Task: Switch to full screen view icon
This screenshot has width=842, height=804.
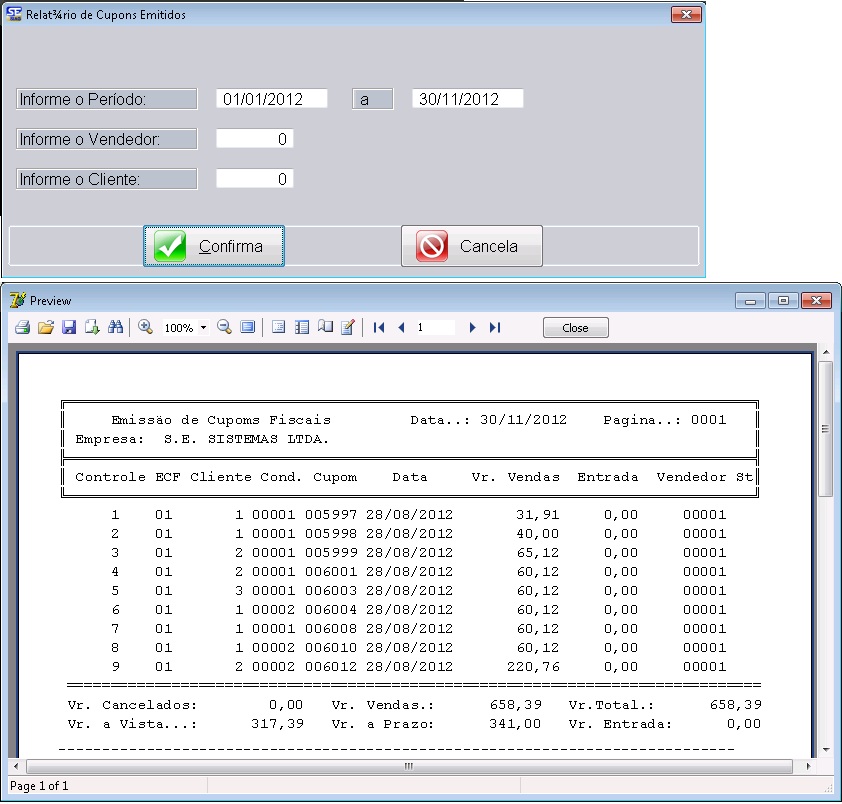Action: [247, 327]
